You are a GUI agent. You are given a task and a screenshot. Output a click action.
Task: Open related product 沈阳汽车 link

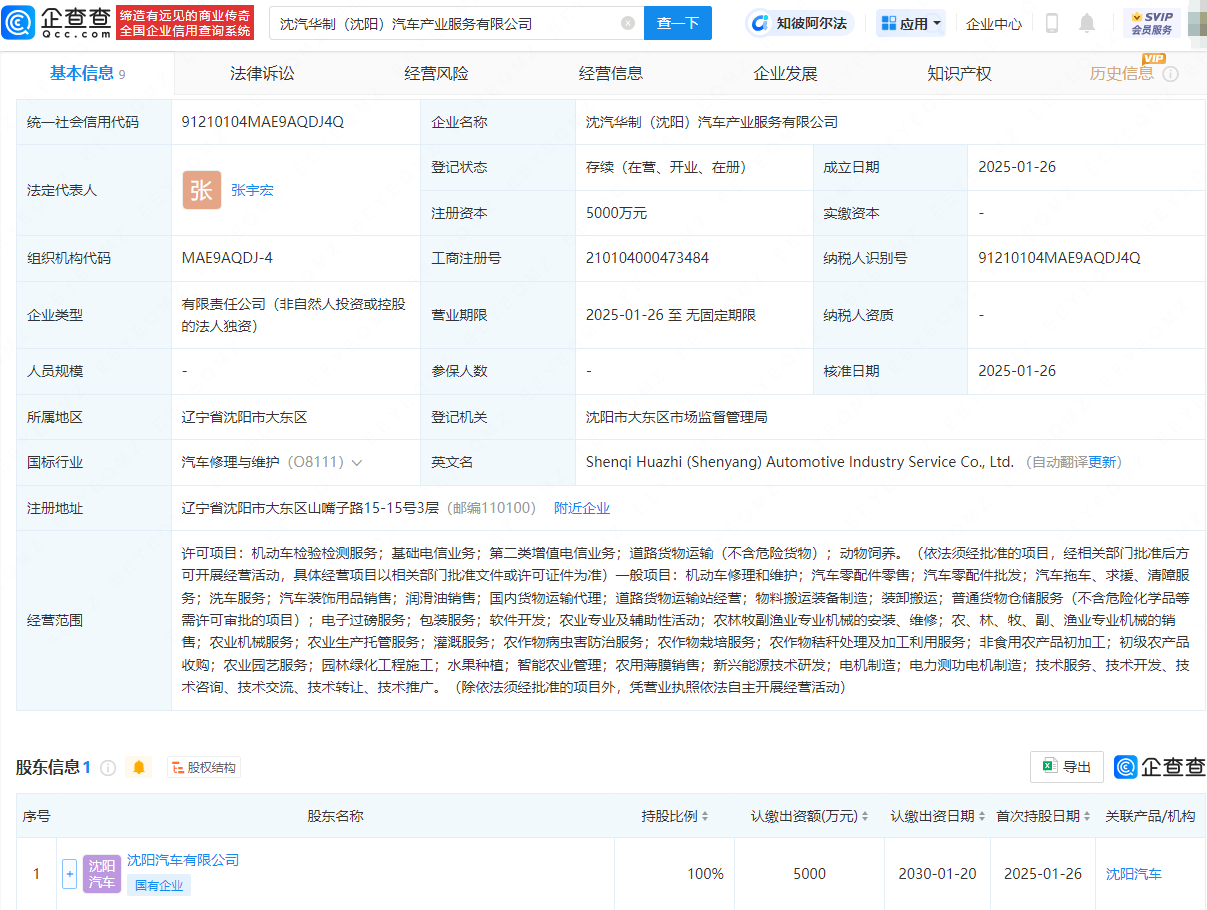pos(1134,874)
